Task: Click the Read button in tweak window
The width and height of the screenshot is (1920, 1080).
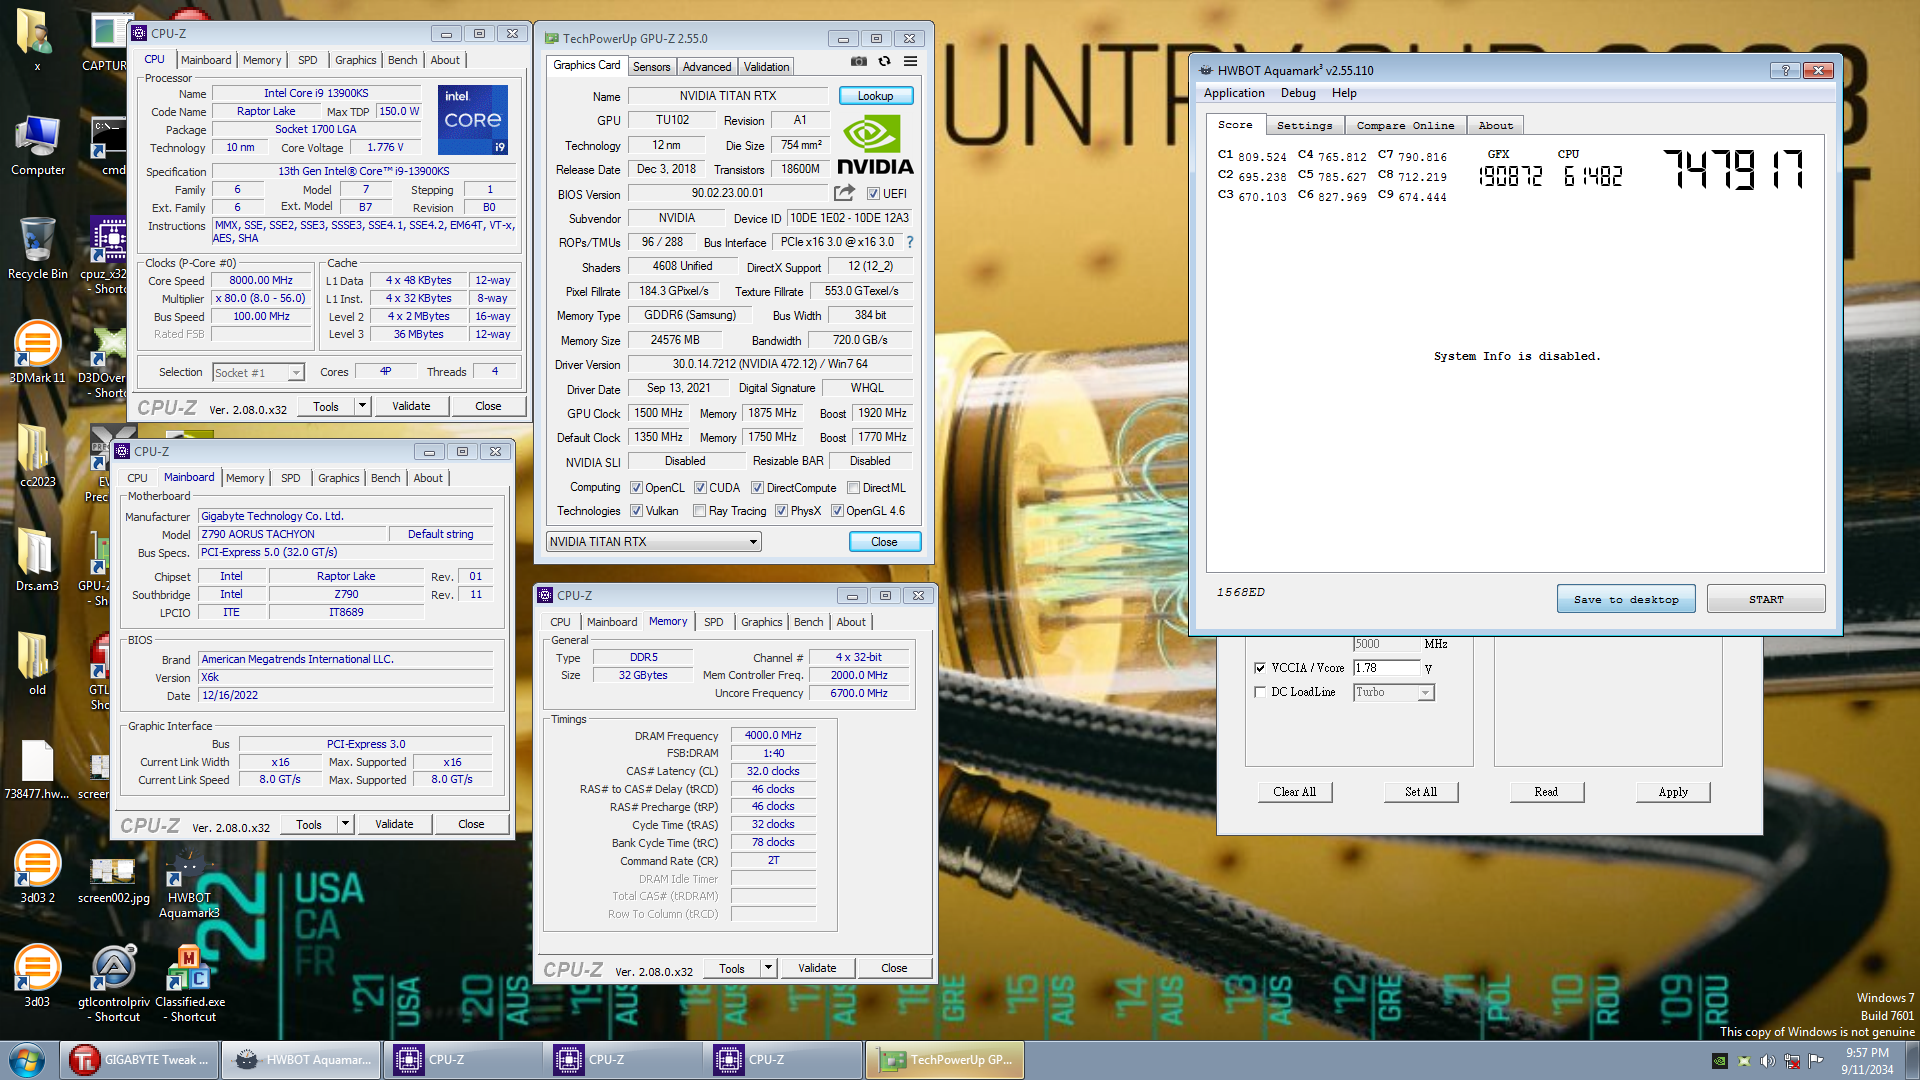Action: (x=1546, y=792)
